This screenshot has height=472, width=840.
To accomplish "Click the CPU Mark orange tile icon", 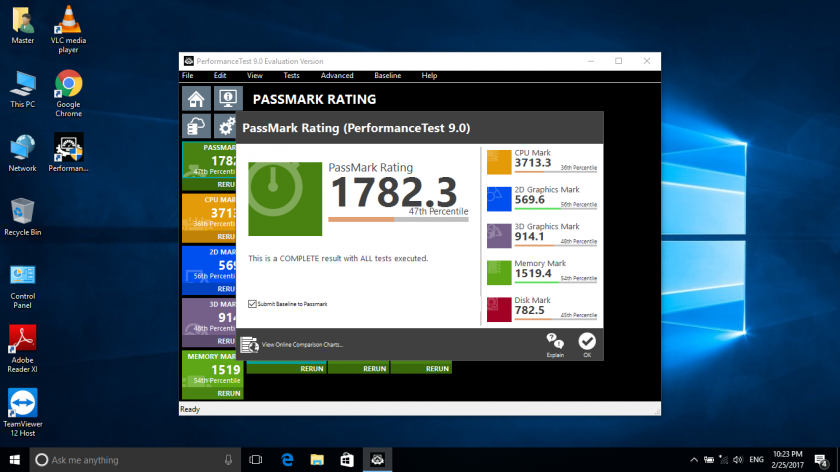I will (x=498, y=162).
